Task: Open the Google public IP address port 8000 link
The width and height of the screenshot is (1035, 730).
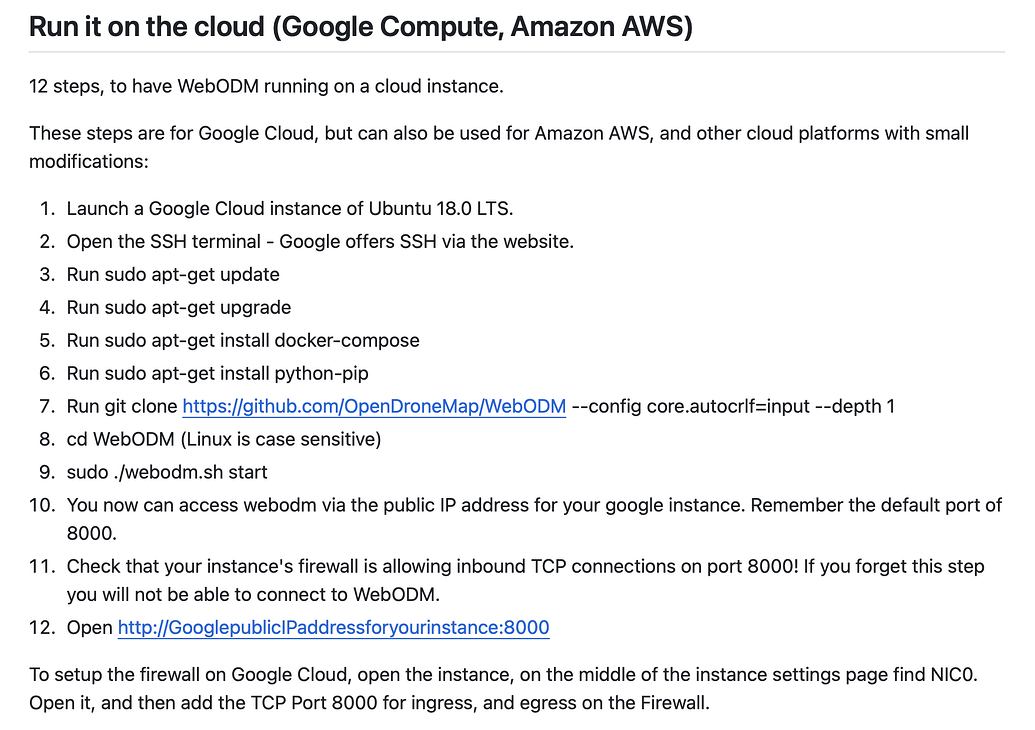Action: (333, 628)
